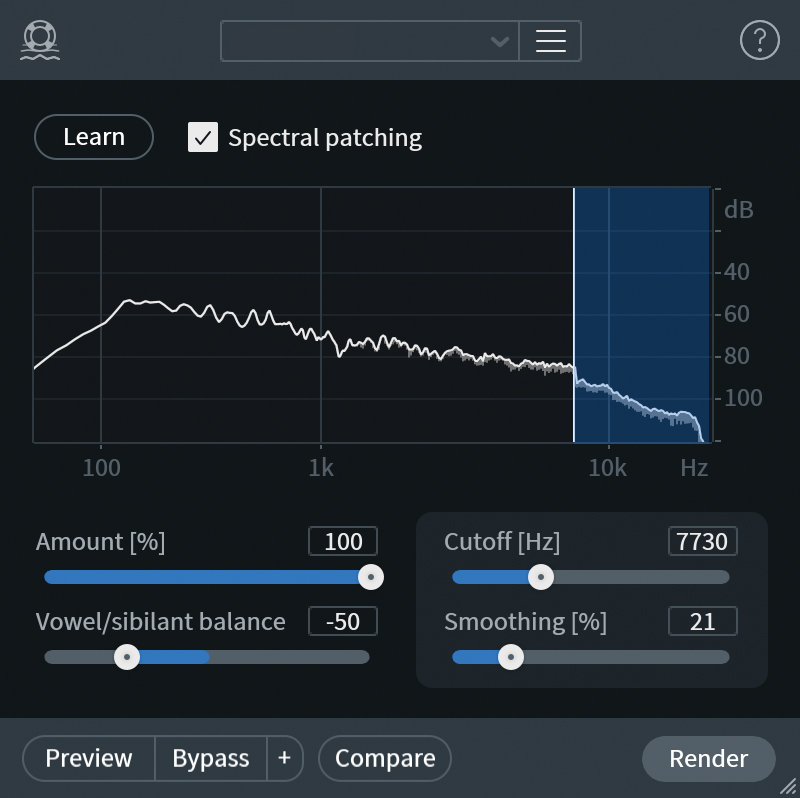Open the preset selection dropdown
This screenshot has height=798, width=800.
370,40
